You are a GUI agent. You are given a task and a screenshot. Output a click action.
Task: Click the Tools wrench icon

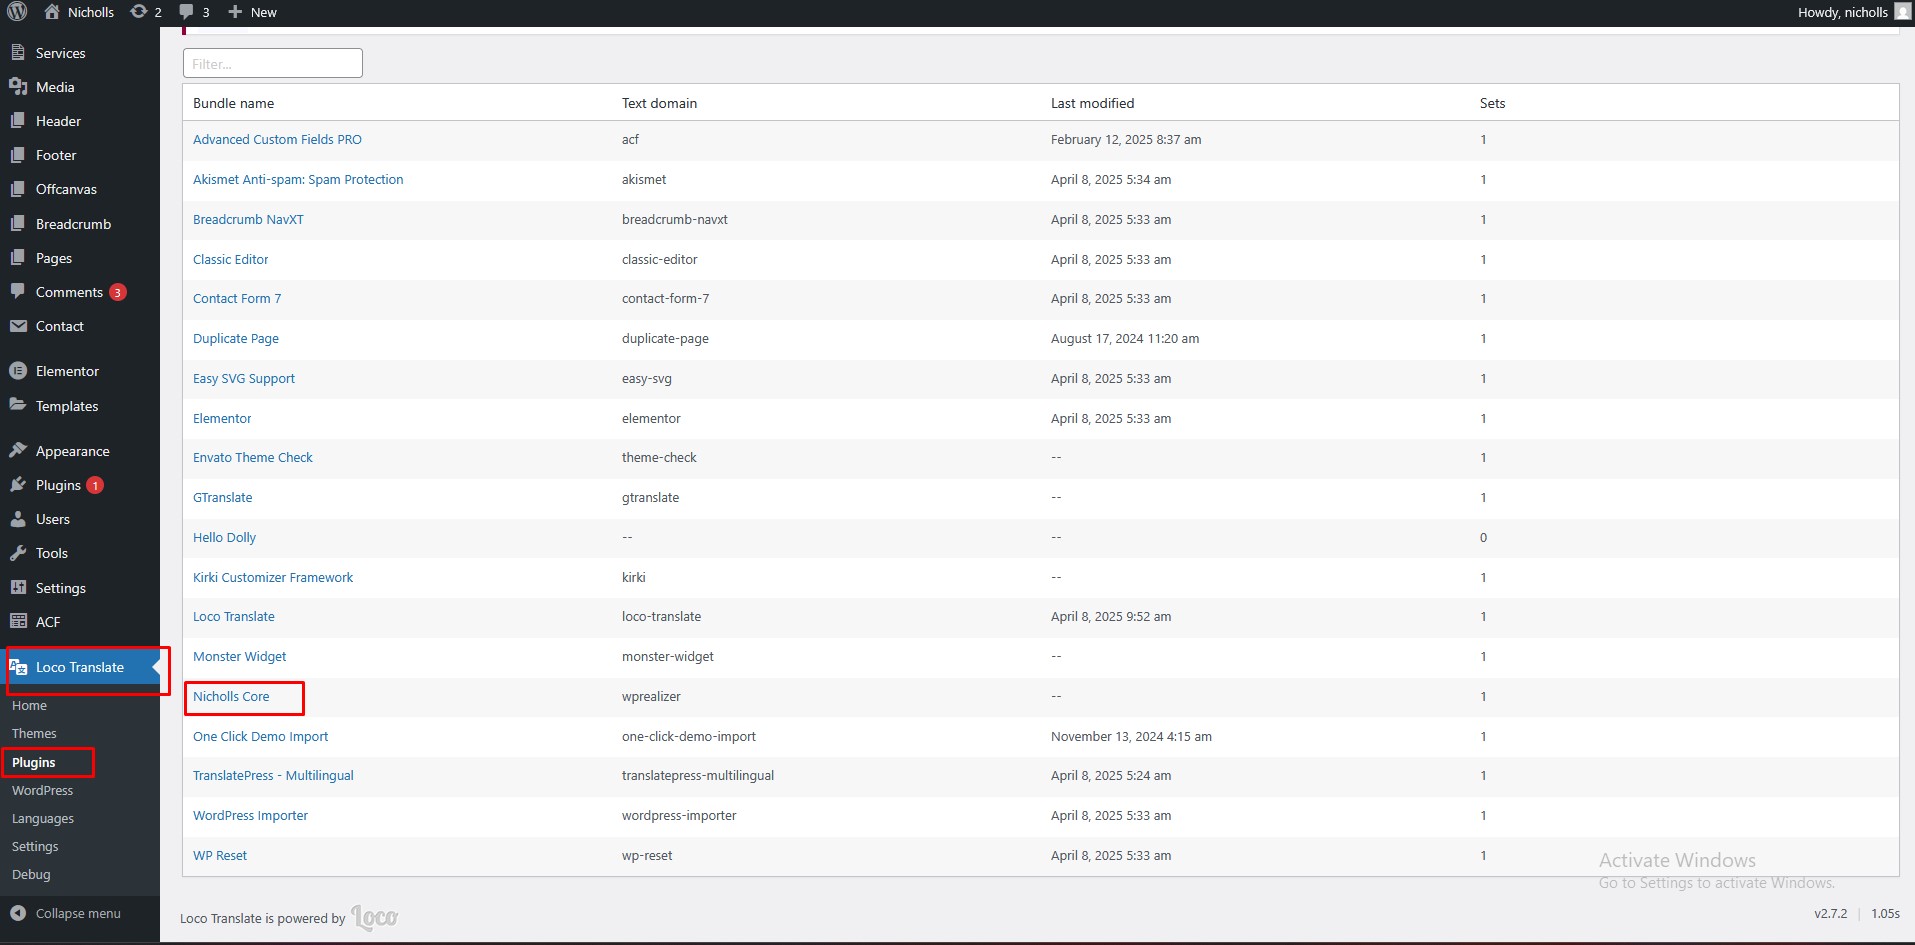pos(18,553)
